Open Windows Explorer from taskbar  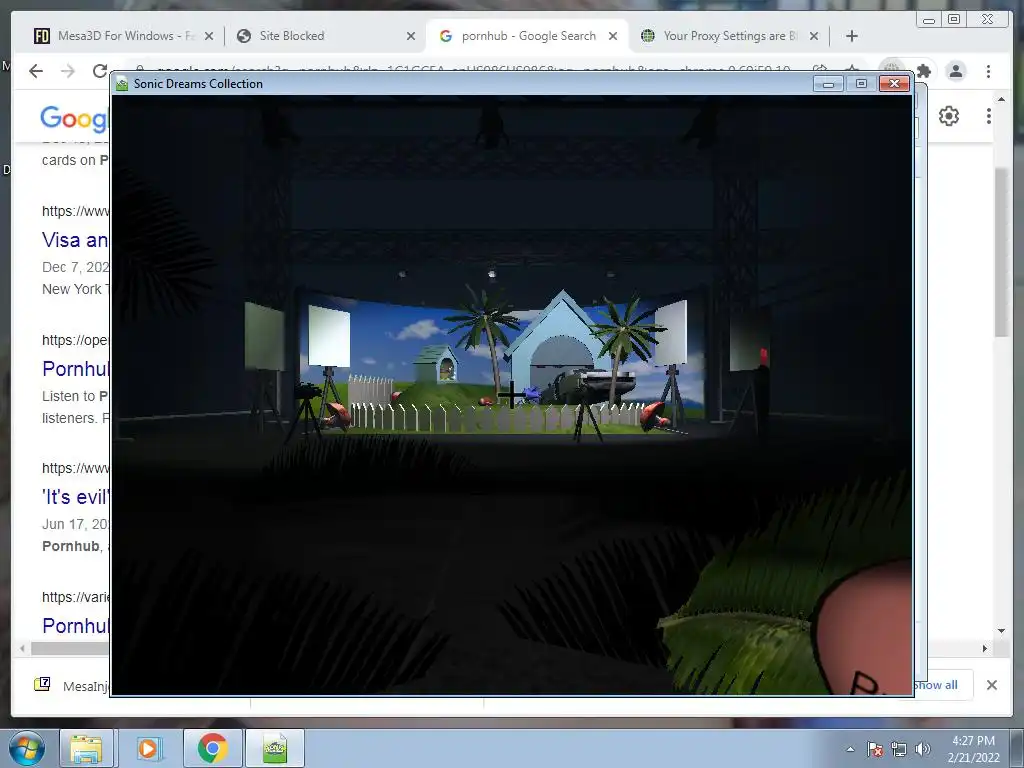pos(86,748)
